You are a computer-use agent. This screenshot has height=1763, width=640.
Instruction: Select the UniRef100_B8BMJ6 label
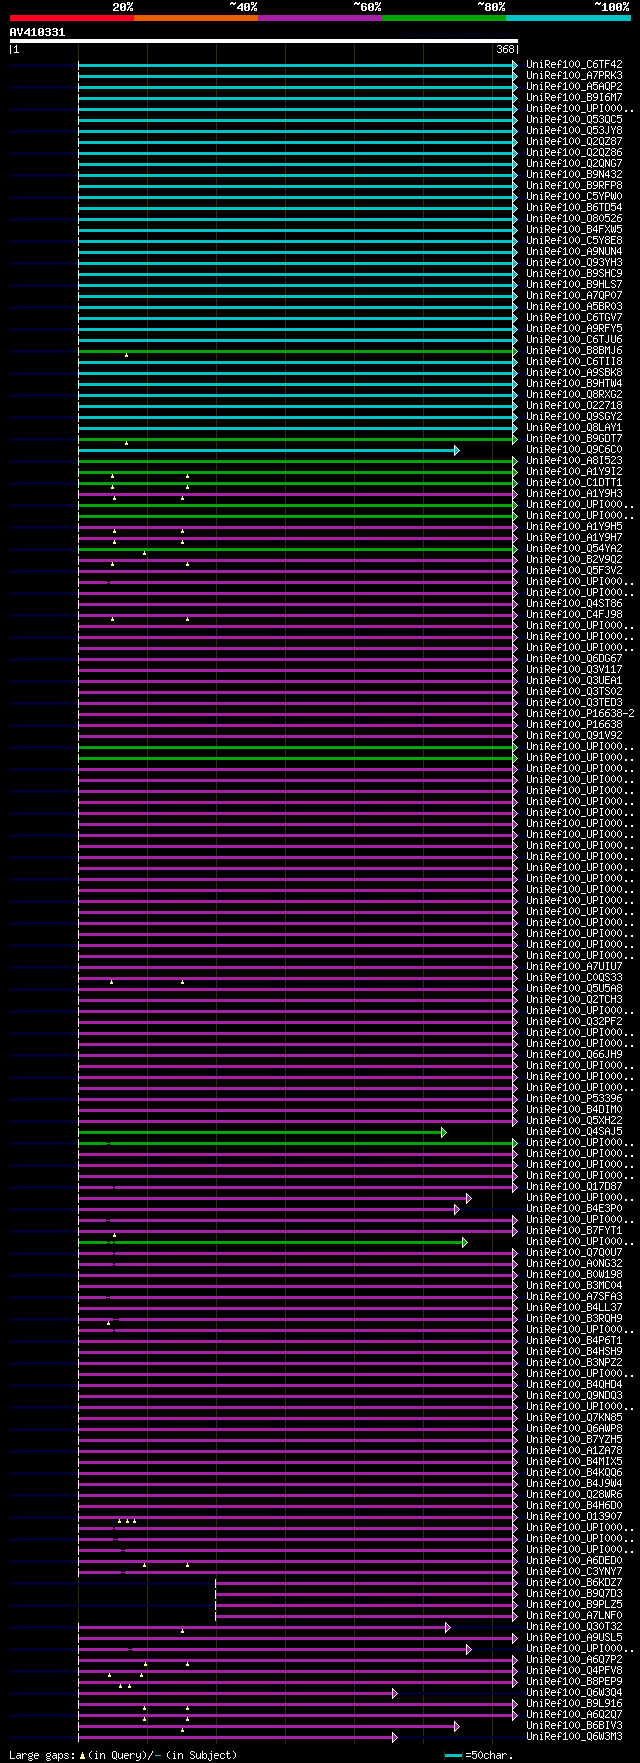tap(574, 351)
